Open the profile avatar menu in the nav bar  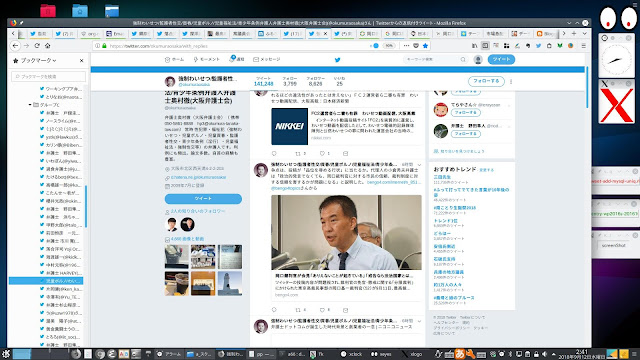[478, 60]
